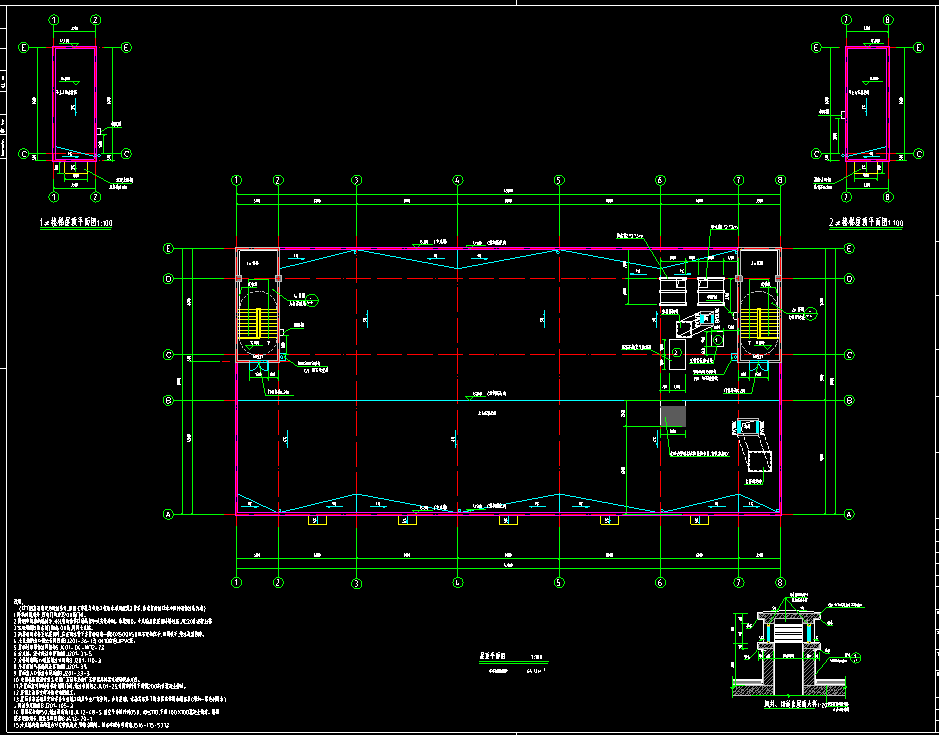Select the right staircase in the main plan

(x=759, y=322)
